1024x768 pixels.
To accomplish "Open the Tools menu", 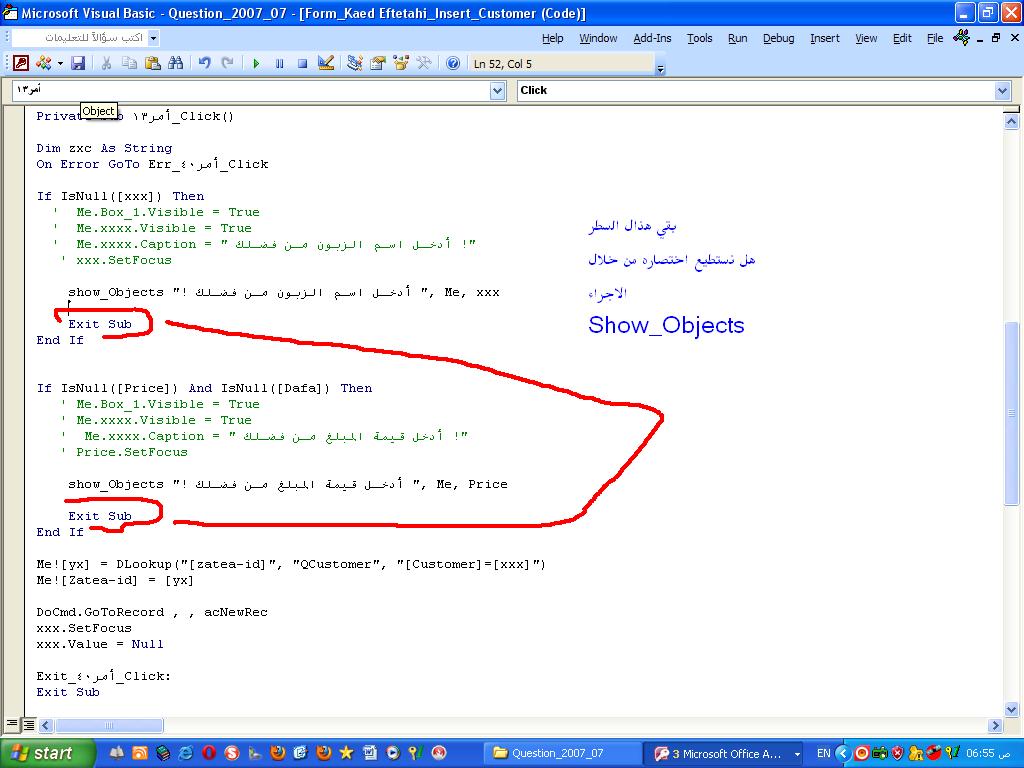I will [x=699, y=39].
